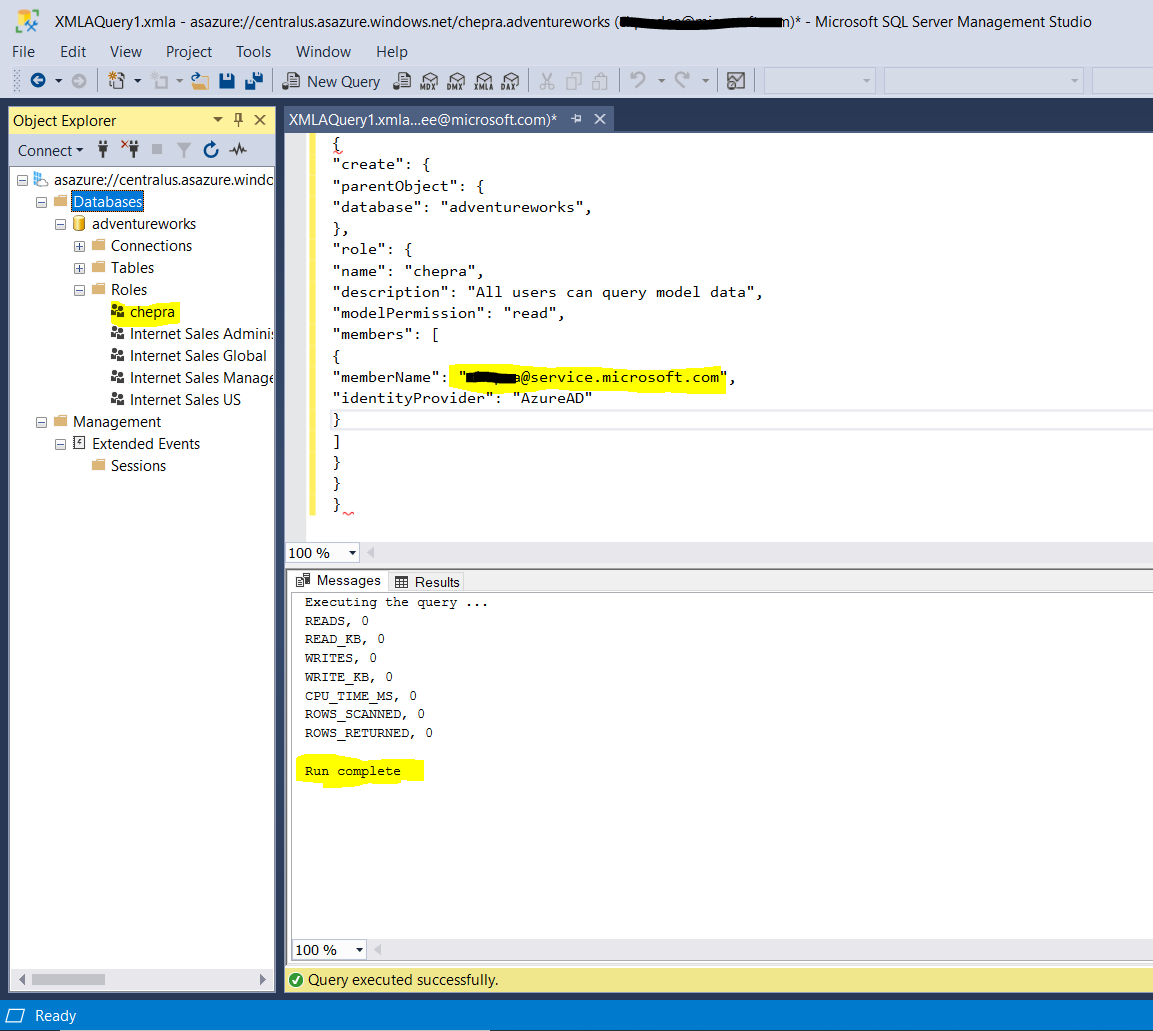Click the memberName line in the editor
This screenshot has height=1031, width=1153.
click(533, 377)
